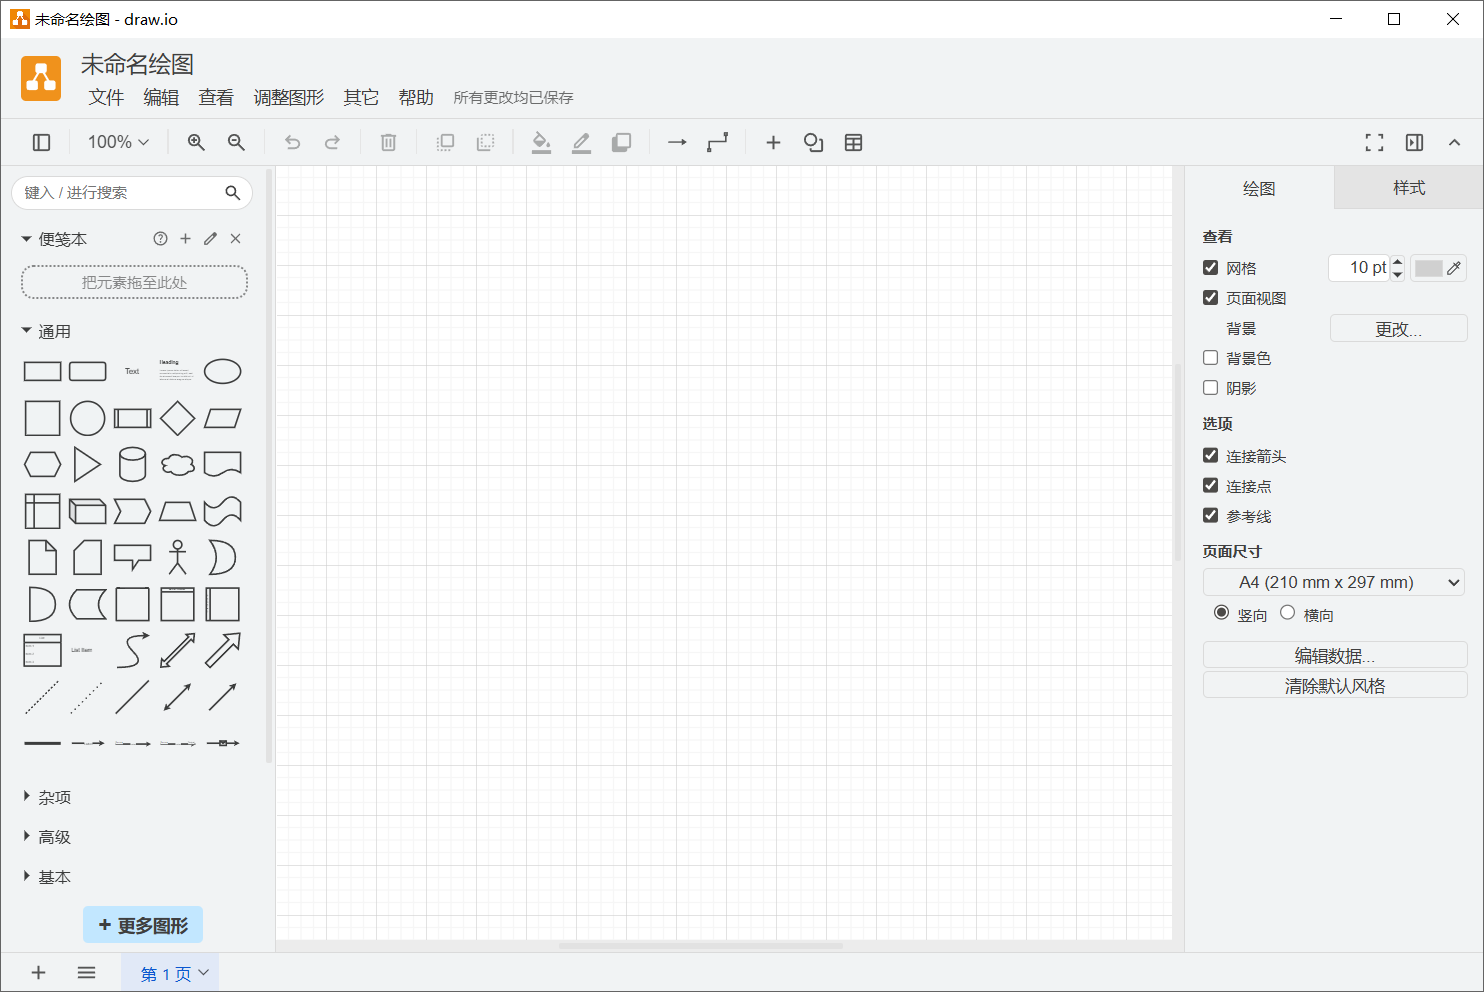Viewport: 1484px width, 992px height.
Task: Open the 文件 menu
Action: click(106, 97)
